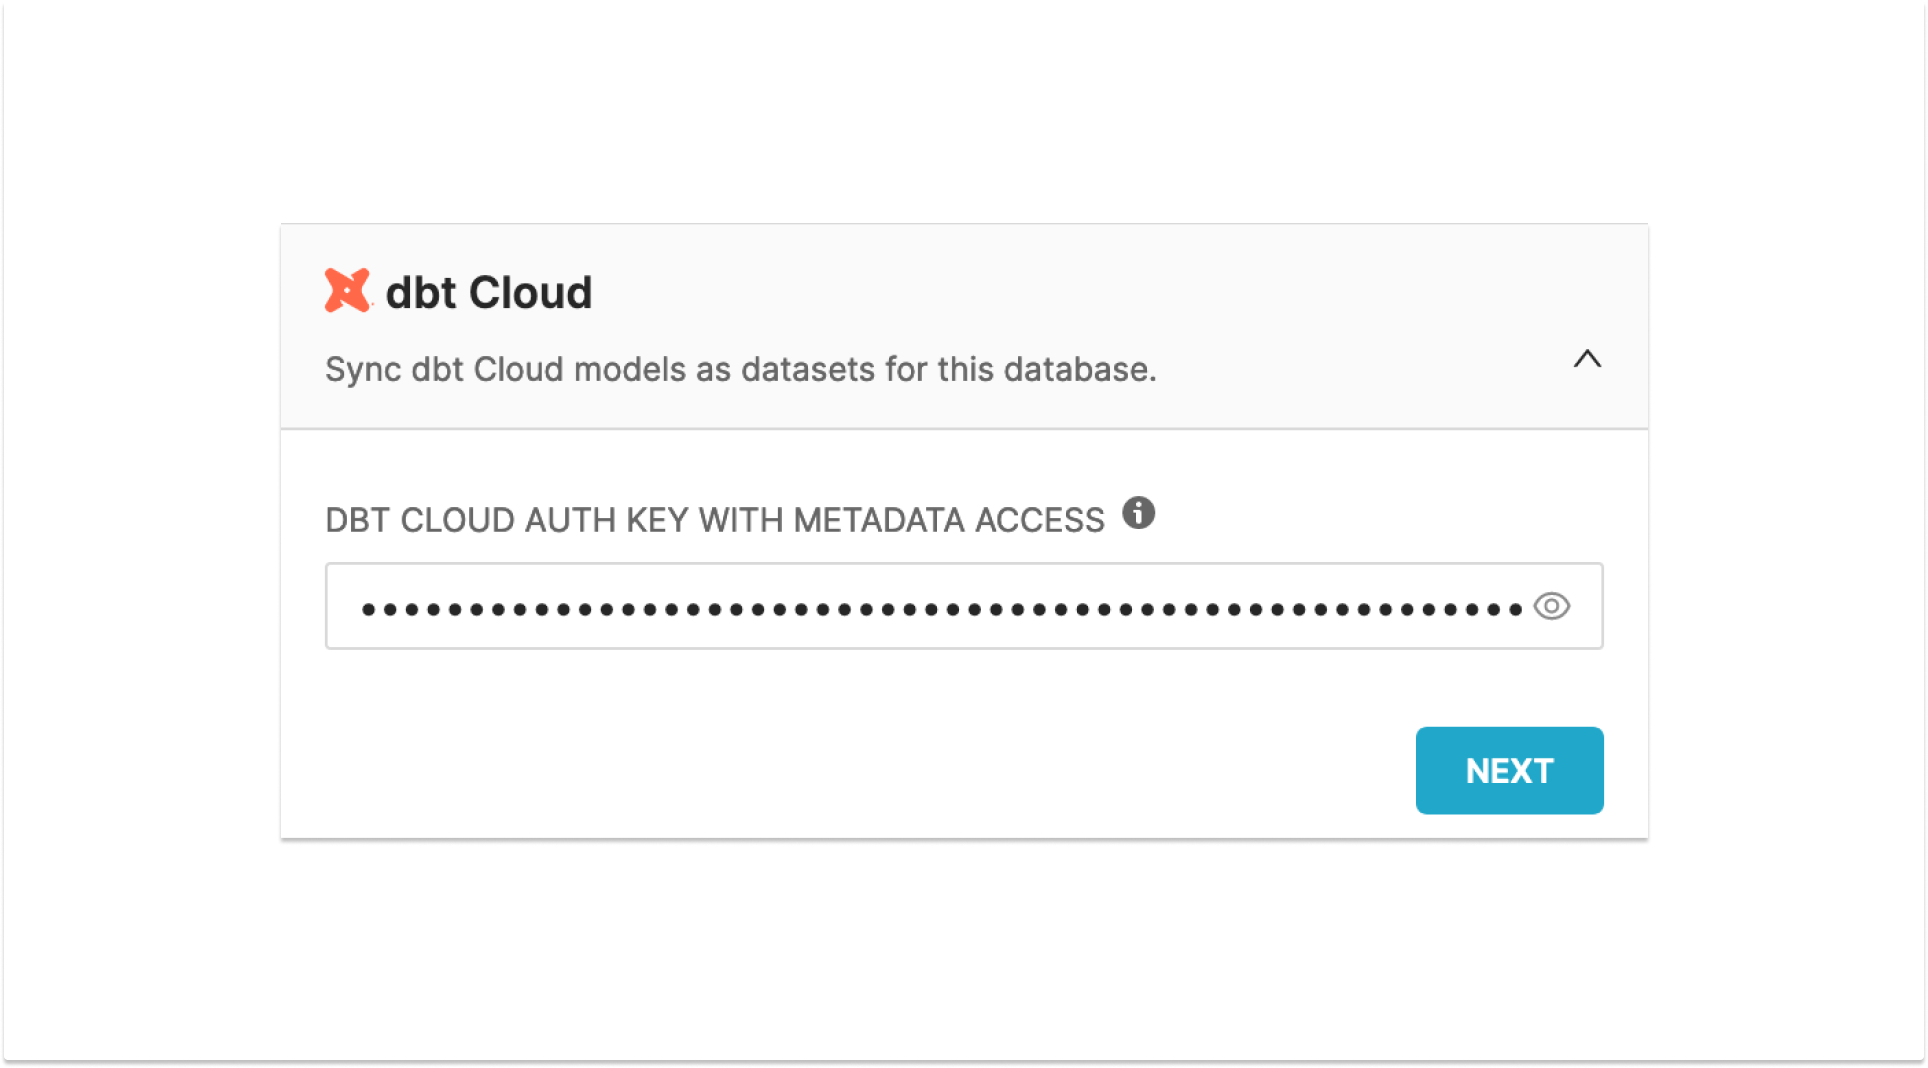Proceed using the blue NEXT button
The height and width of the screenshot is (1068, 1928).
pos(1508,770)
